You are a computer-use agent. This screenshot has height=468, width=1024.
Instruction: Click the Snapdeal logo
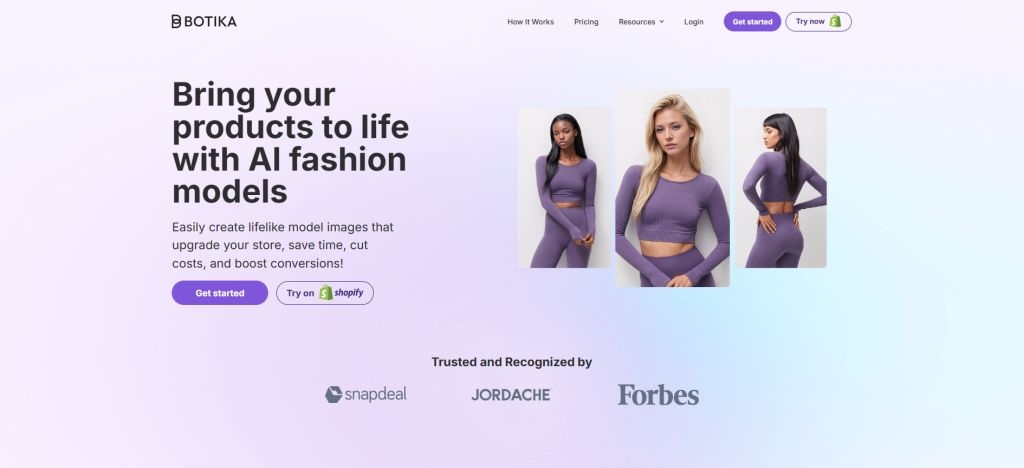click(366, 394)
